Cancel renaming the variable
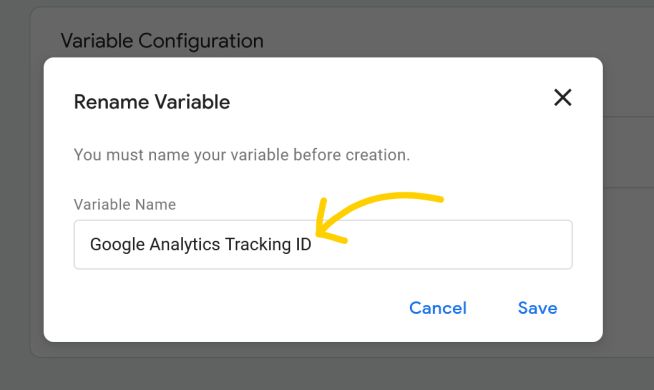654x390 pixels. [x=438, y=308]
